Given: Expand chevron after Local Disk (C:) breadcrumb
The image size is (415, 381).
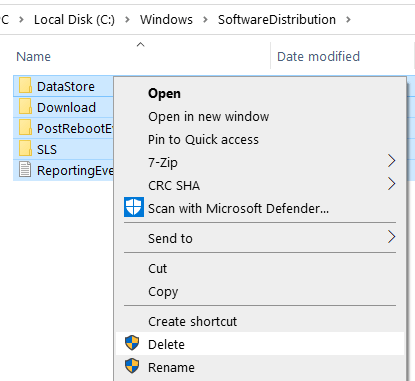Looking at the screenshot, I should pos(127,20).
